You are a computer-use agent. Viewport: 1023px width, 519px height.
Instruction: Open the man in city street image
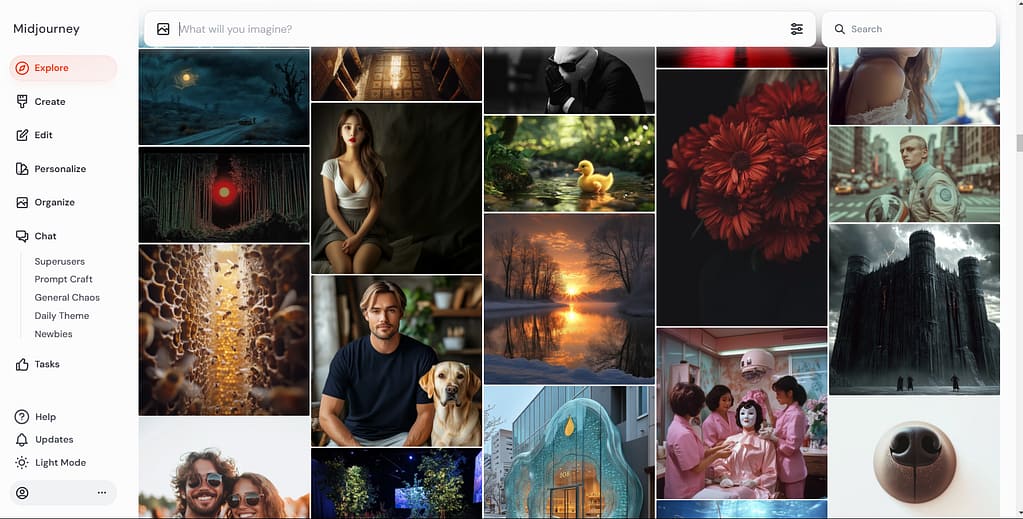(x=914, y=174)
